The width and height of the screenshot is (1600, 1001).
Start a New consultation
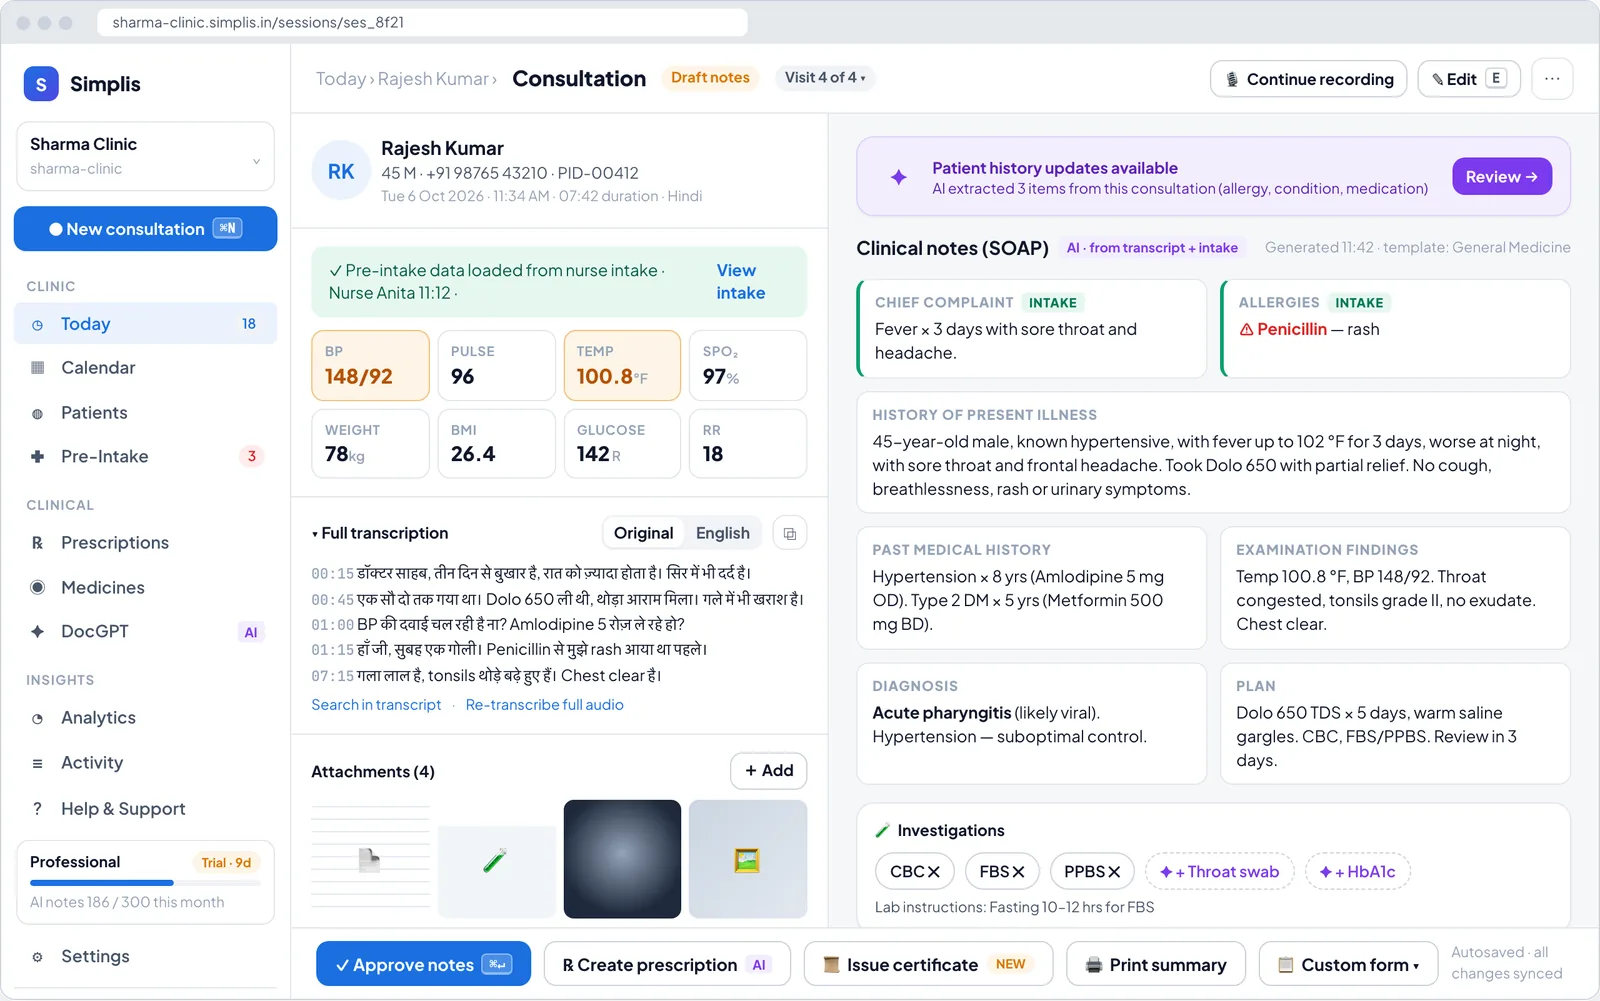coord(145,229)
